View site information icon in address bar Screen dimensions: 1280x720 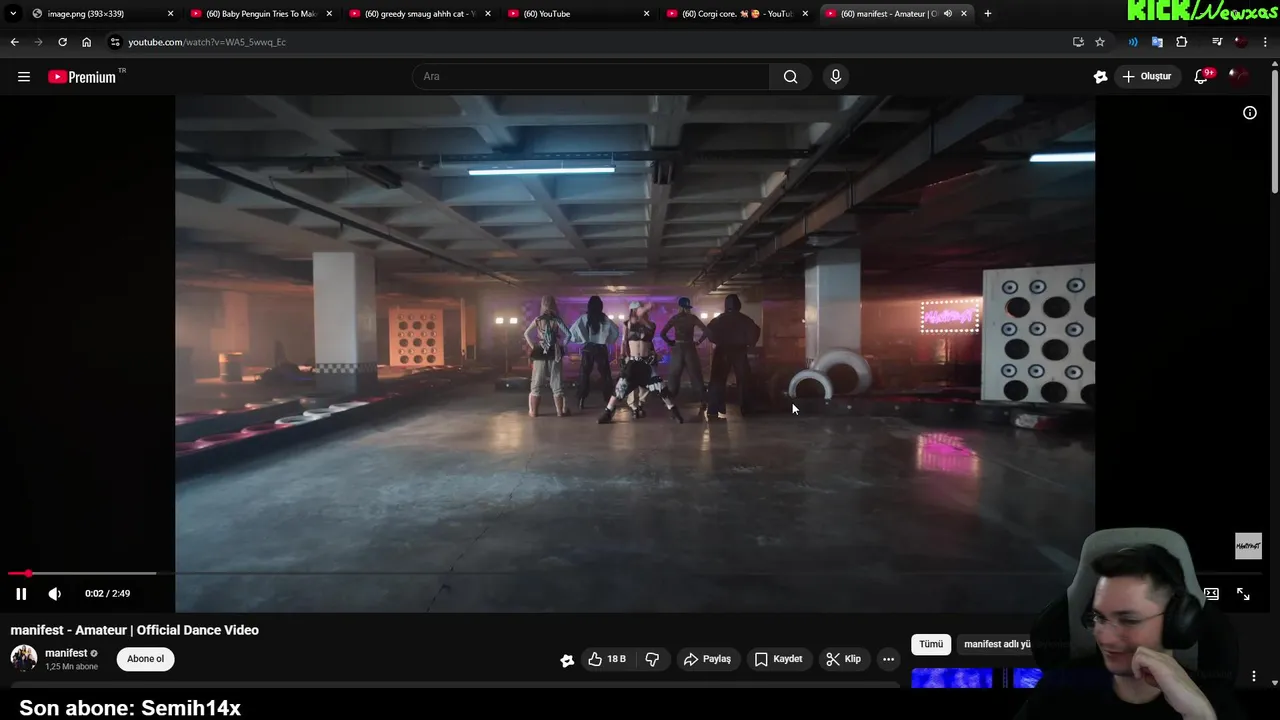[115, 42]
